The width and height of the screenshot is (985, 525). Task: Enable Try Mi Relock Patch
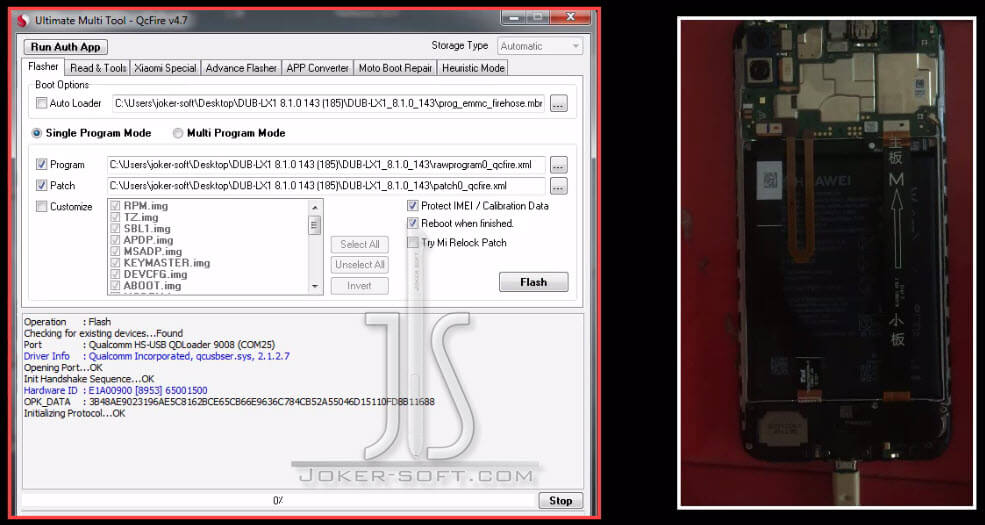click(x=413, y=242)
